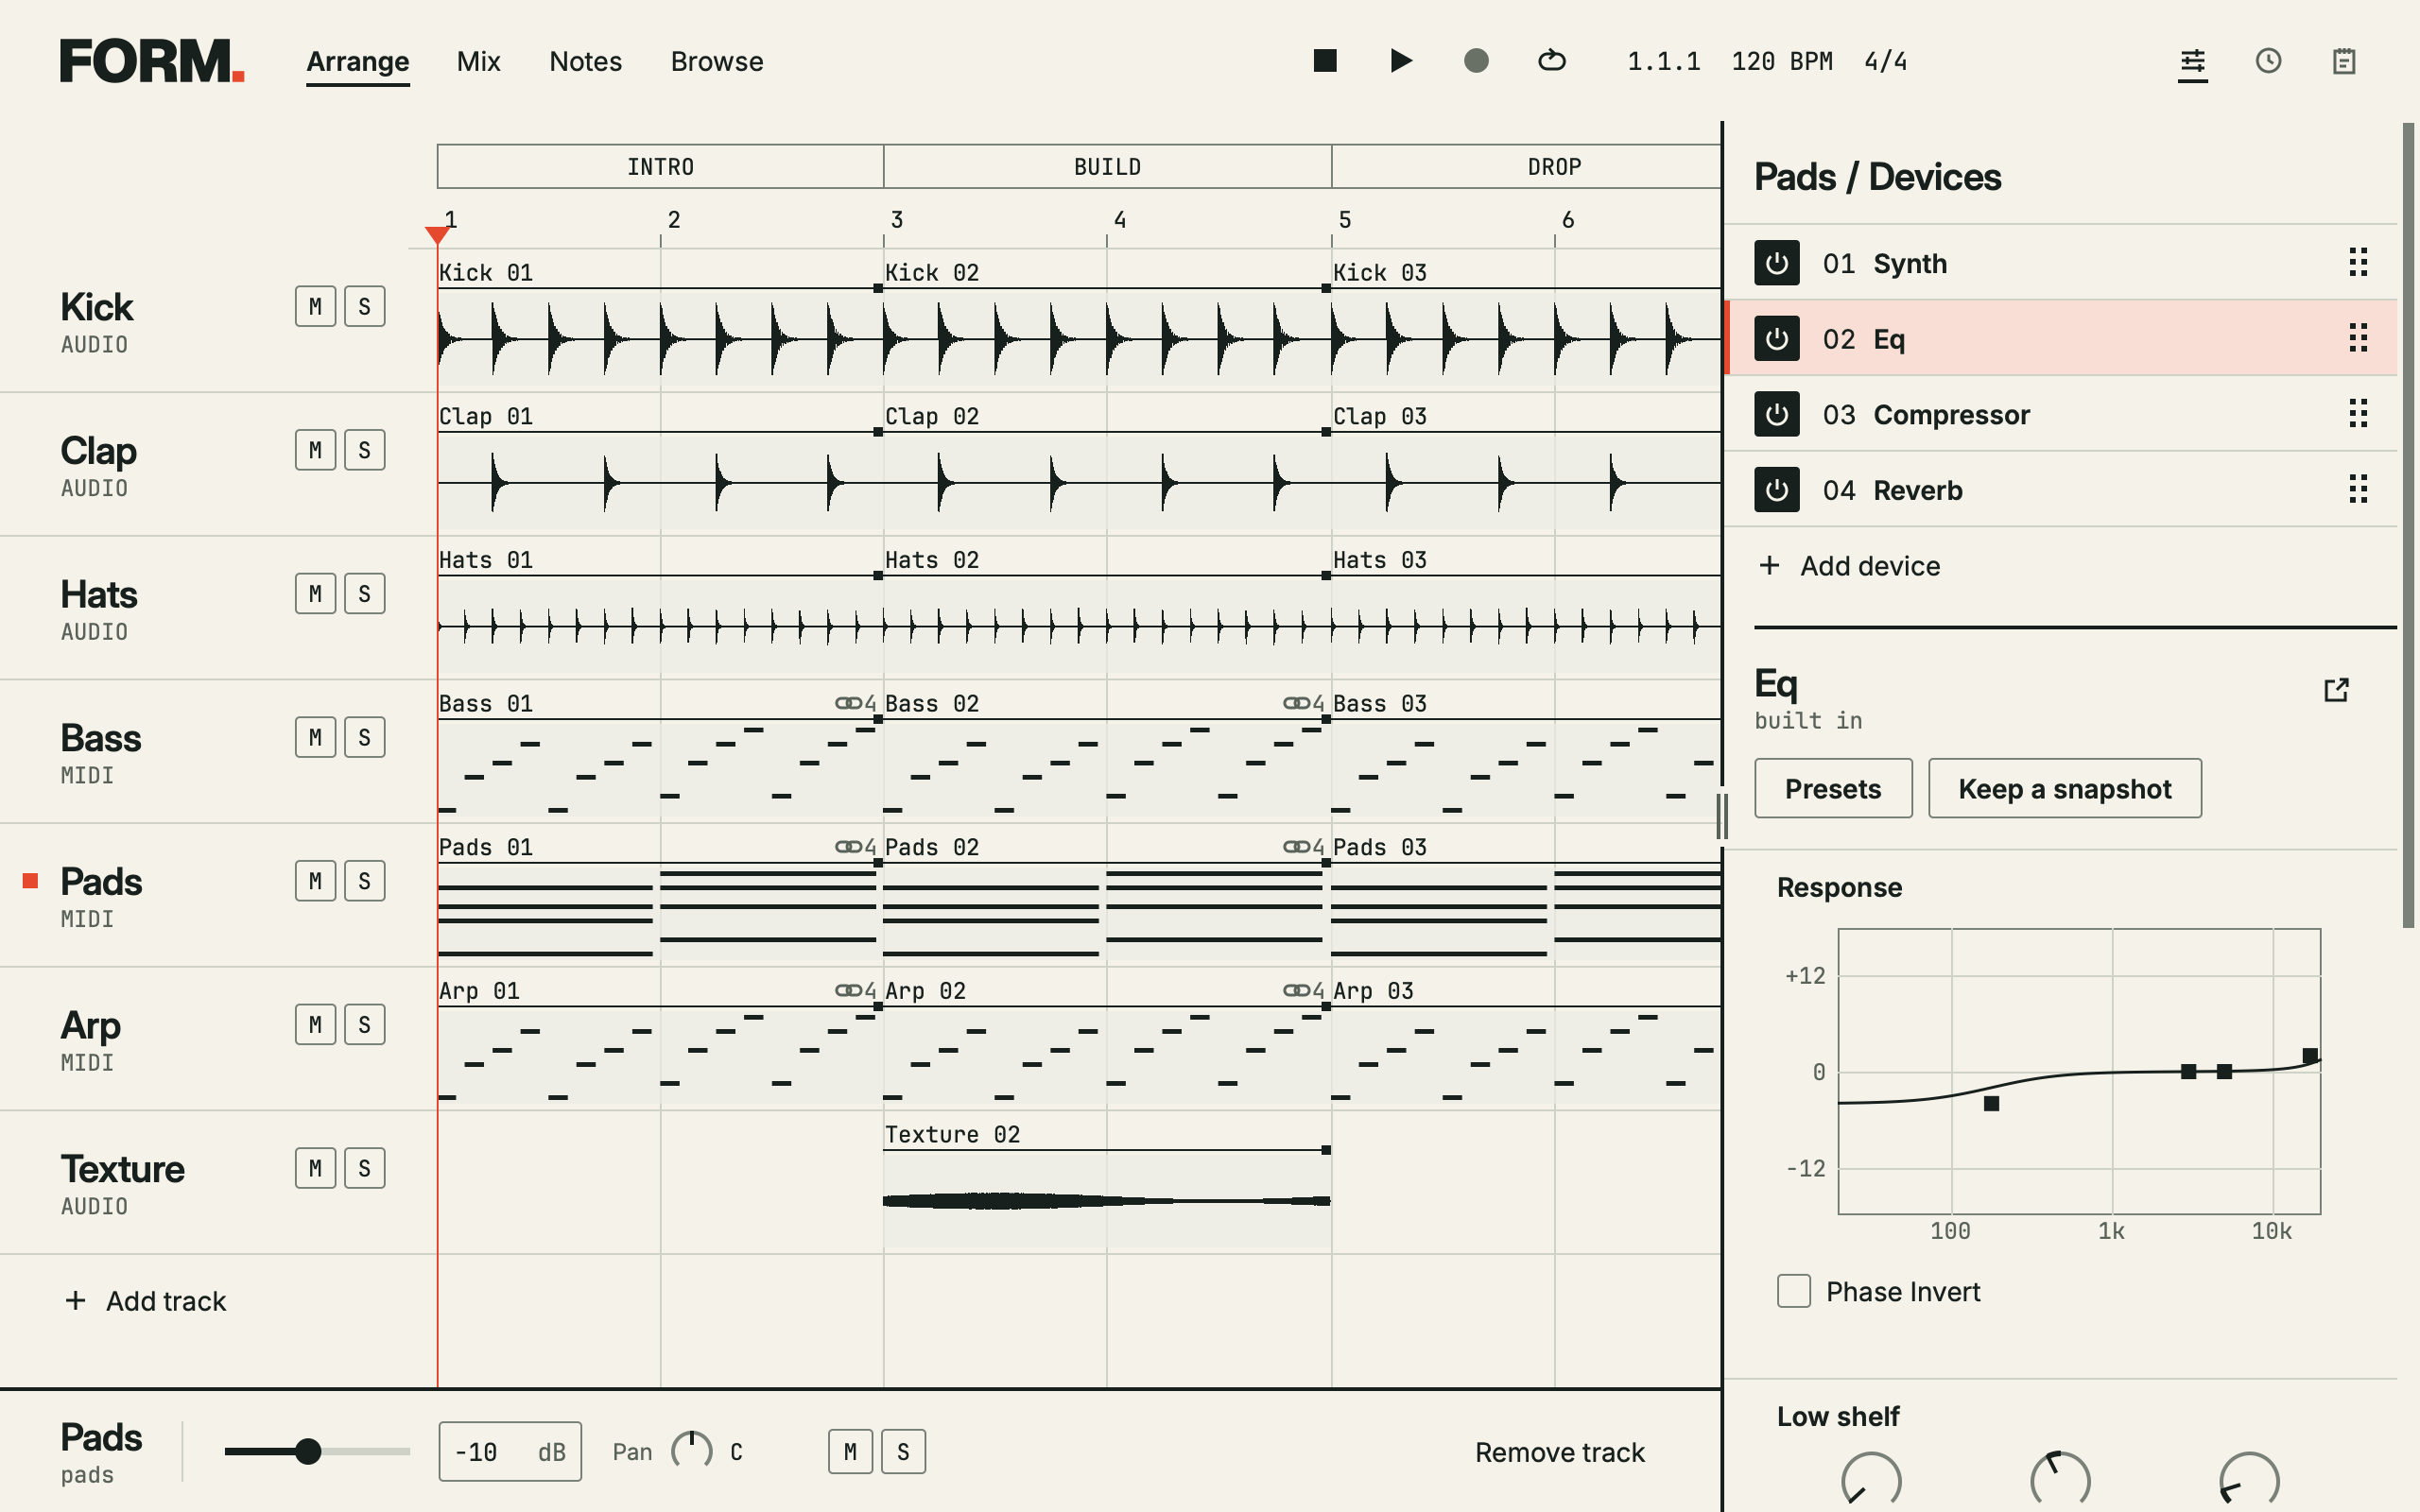2420x1512 pixels.
Task: Click Keep a snapshot button
Action: [x=2064, y=789]
